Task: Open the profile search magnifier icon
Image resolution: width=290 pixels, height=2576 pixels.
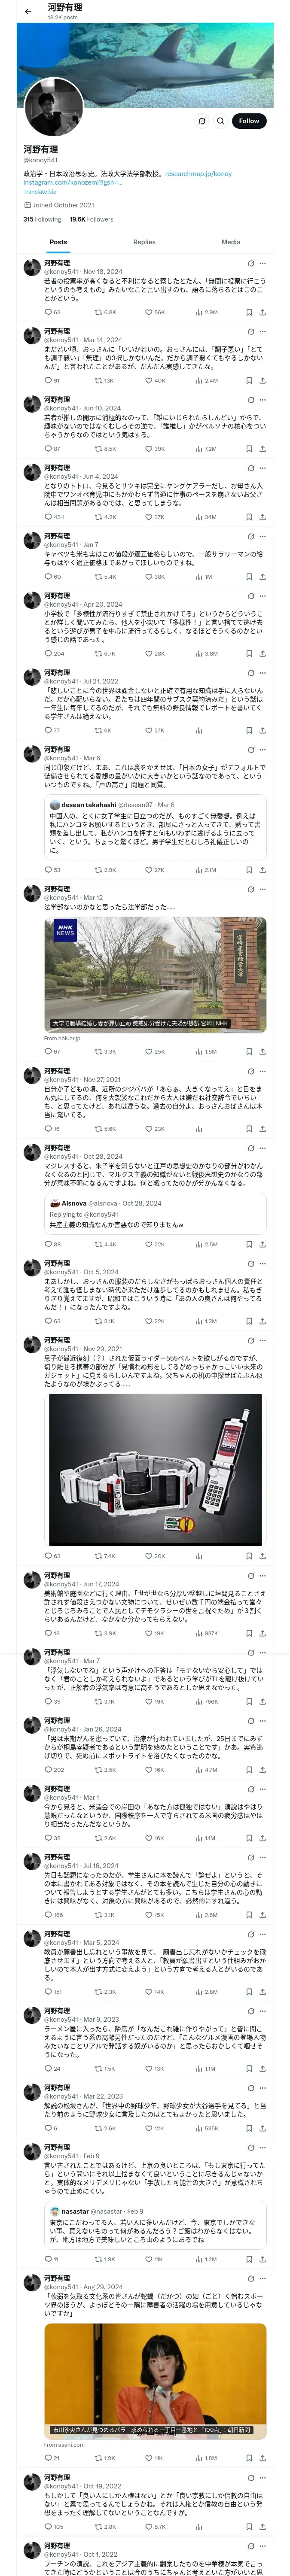Action: [220, 121]
